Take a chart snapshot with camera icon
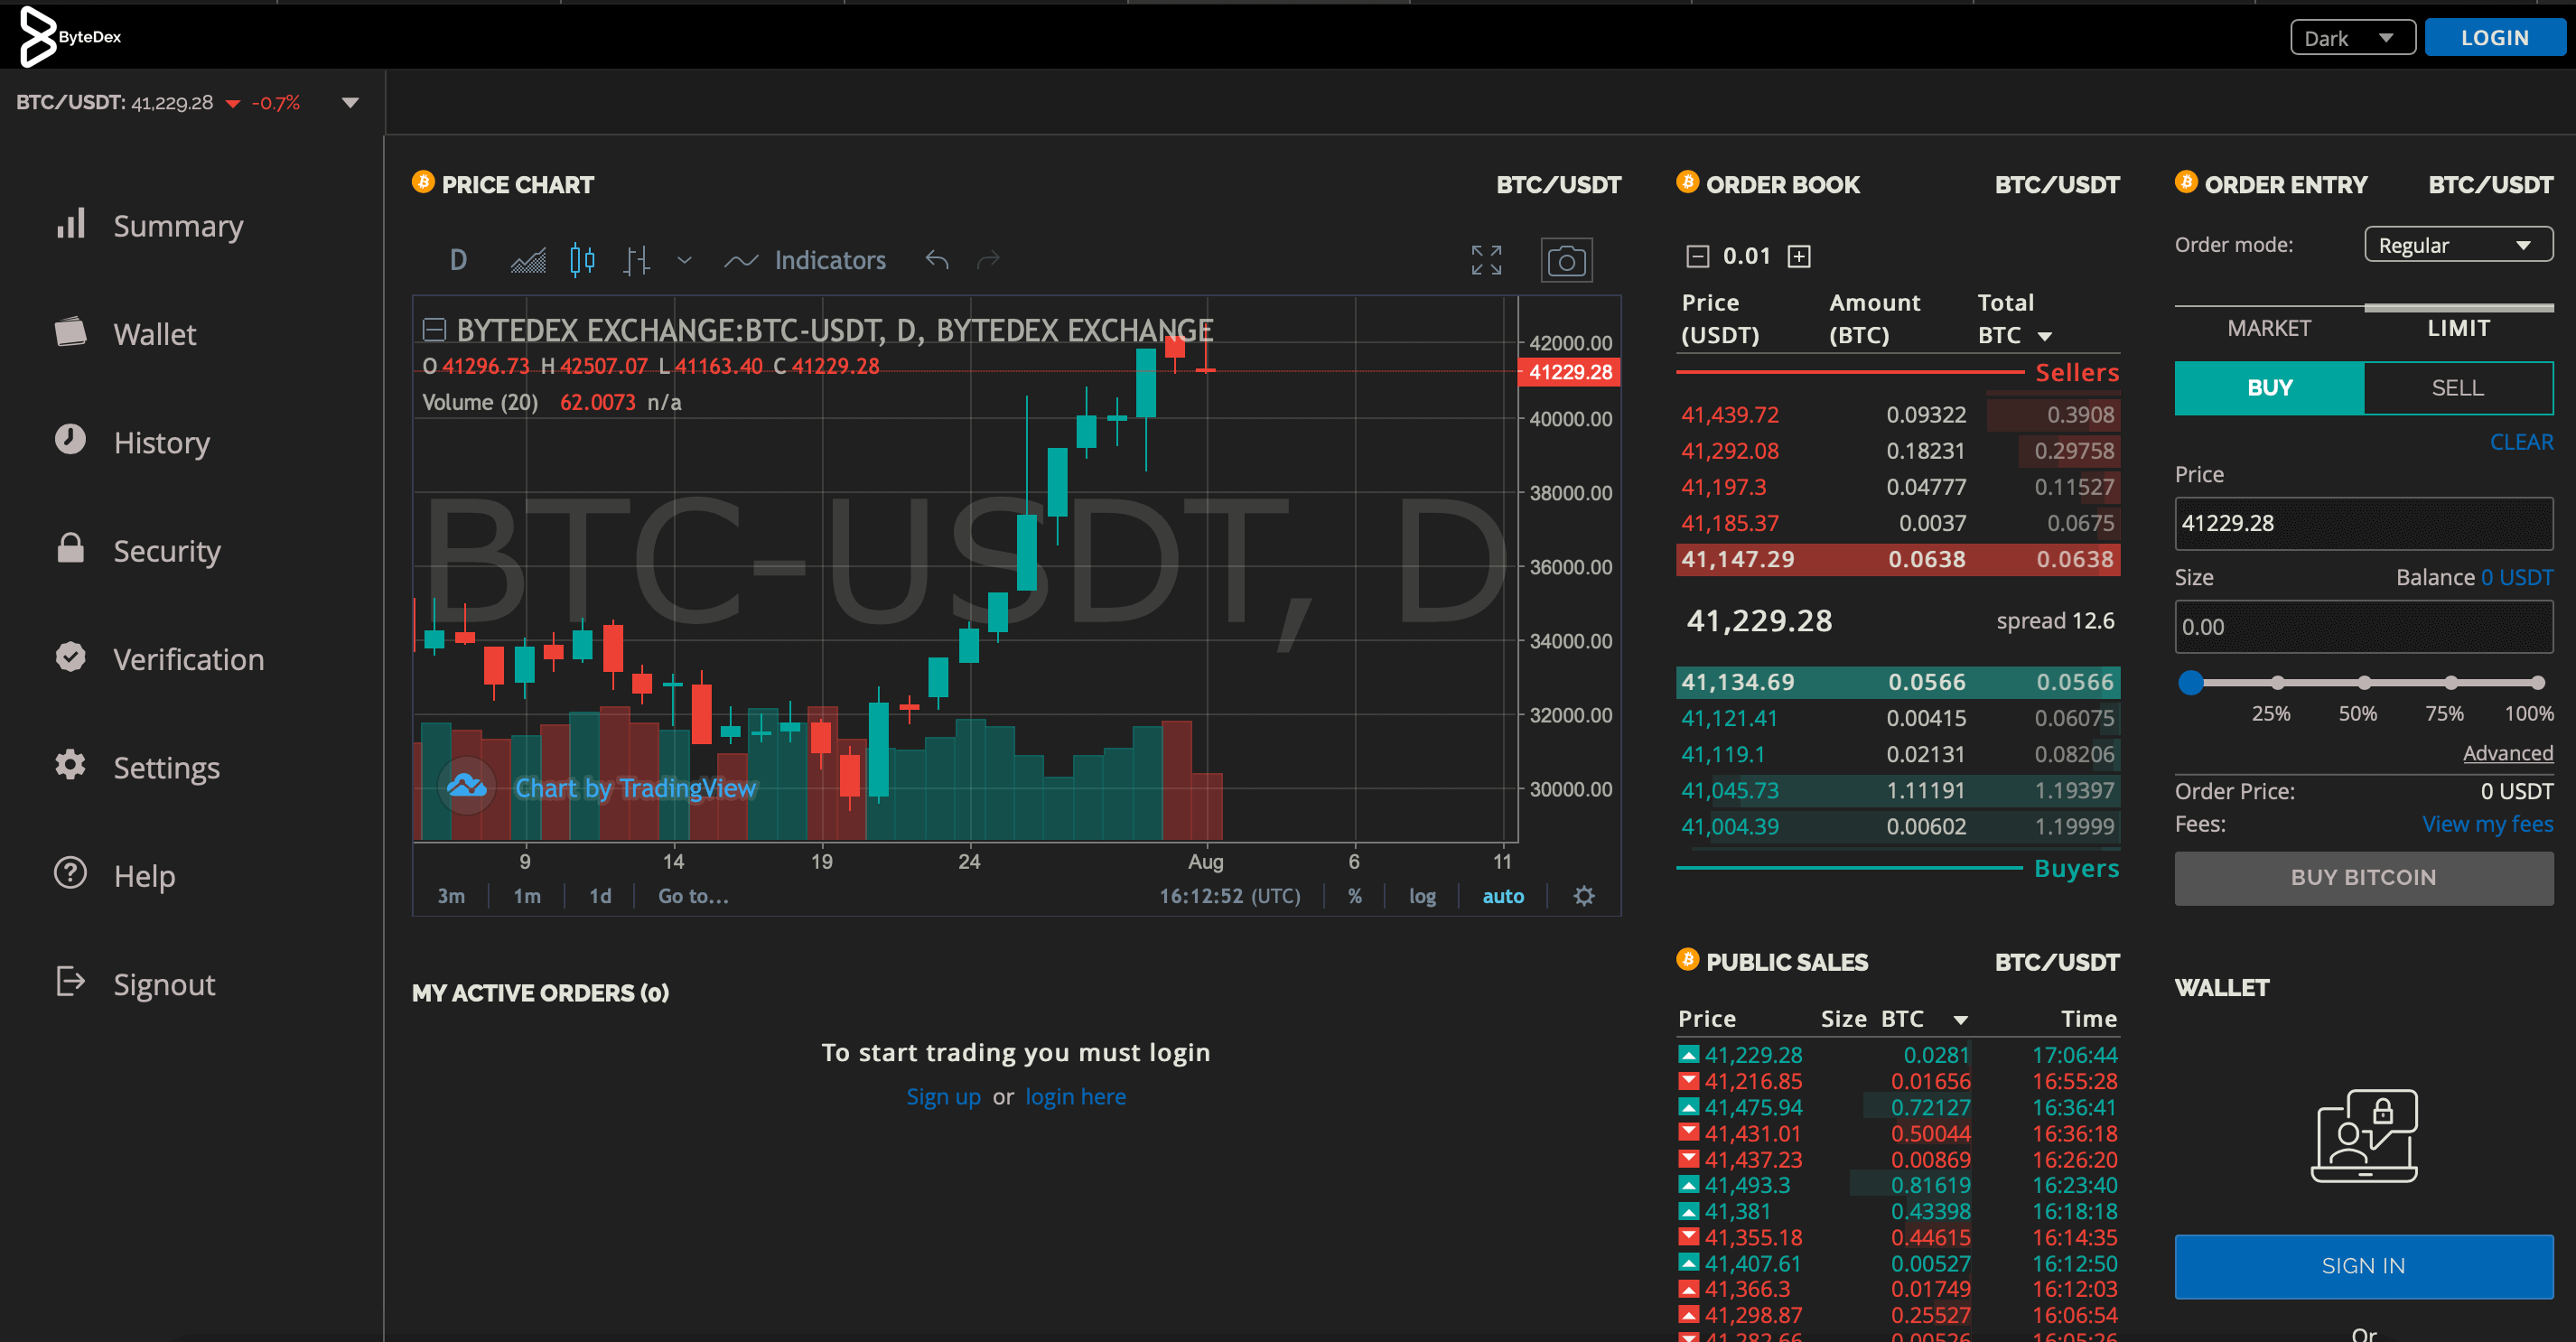The width and height of the screenshot is (2576, 1342). [x=1566, y=261]
